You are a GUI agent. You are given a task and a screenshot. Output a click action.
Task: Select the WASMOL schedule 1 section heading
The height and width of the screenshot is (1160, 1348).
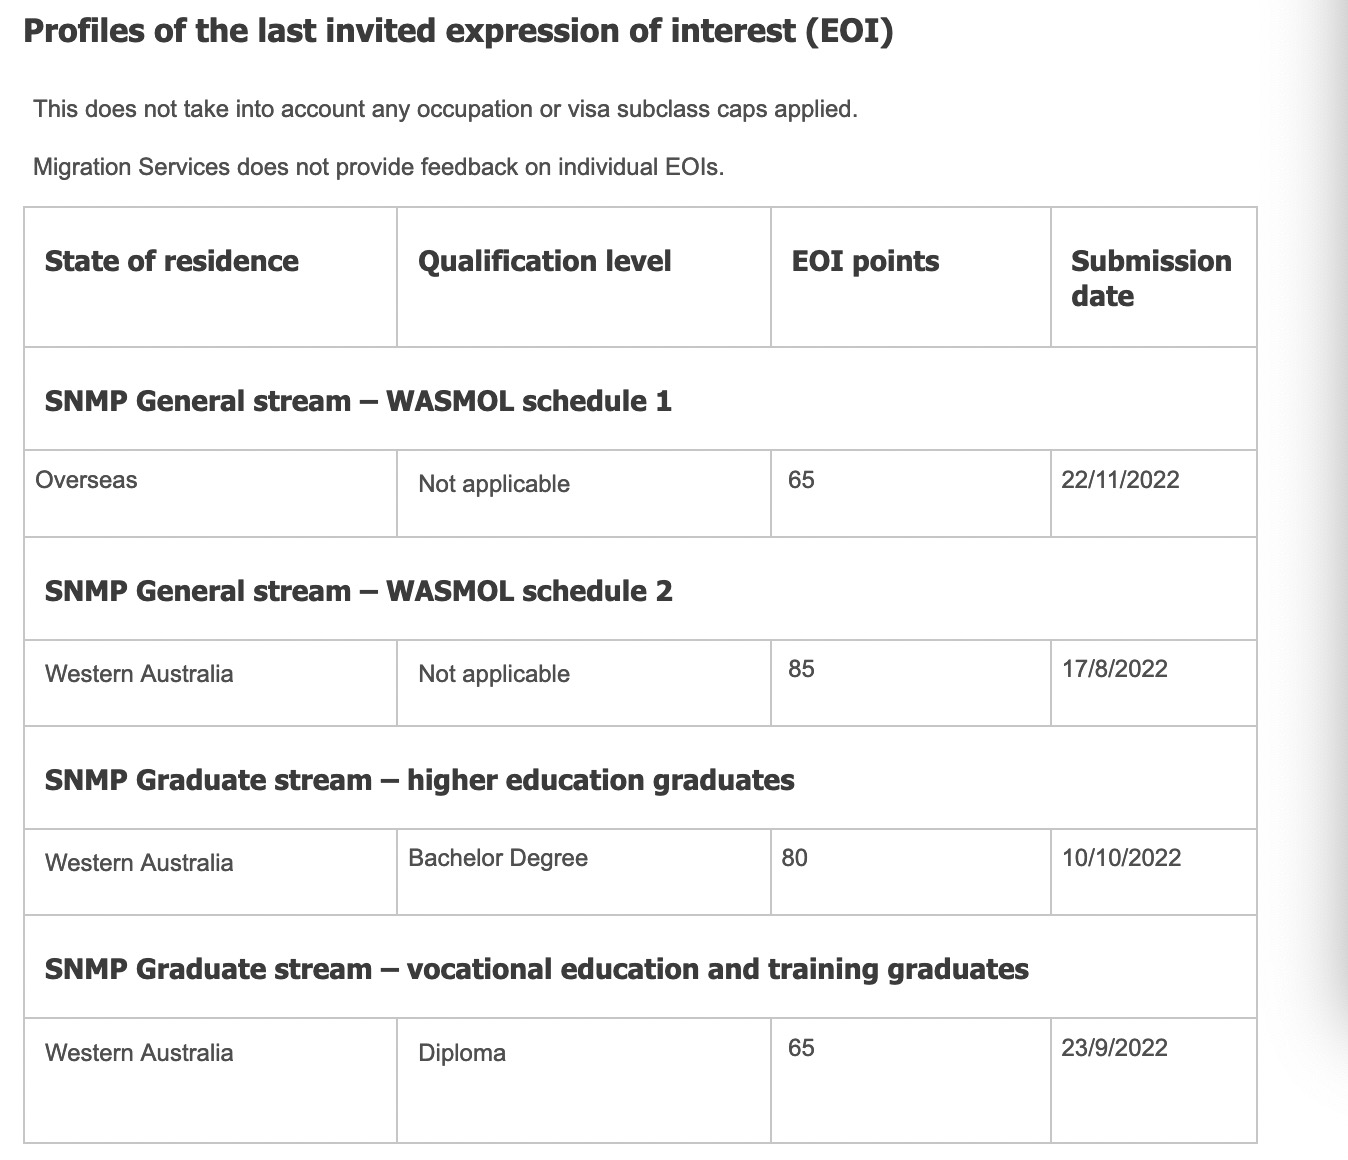[x=358, y=401]
